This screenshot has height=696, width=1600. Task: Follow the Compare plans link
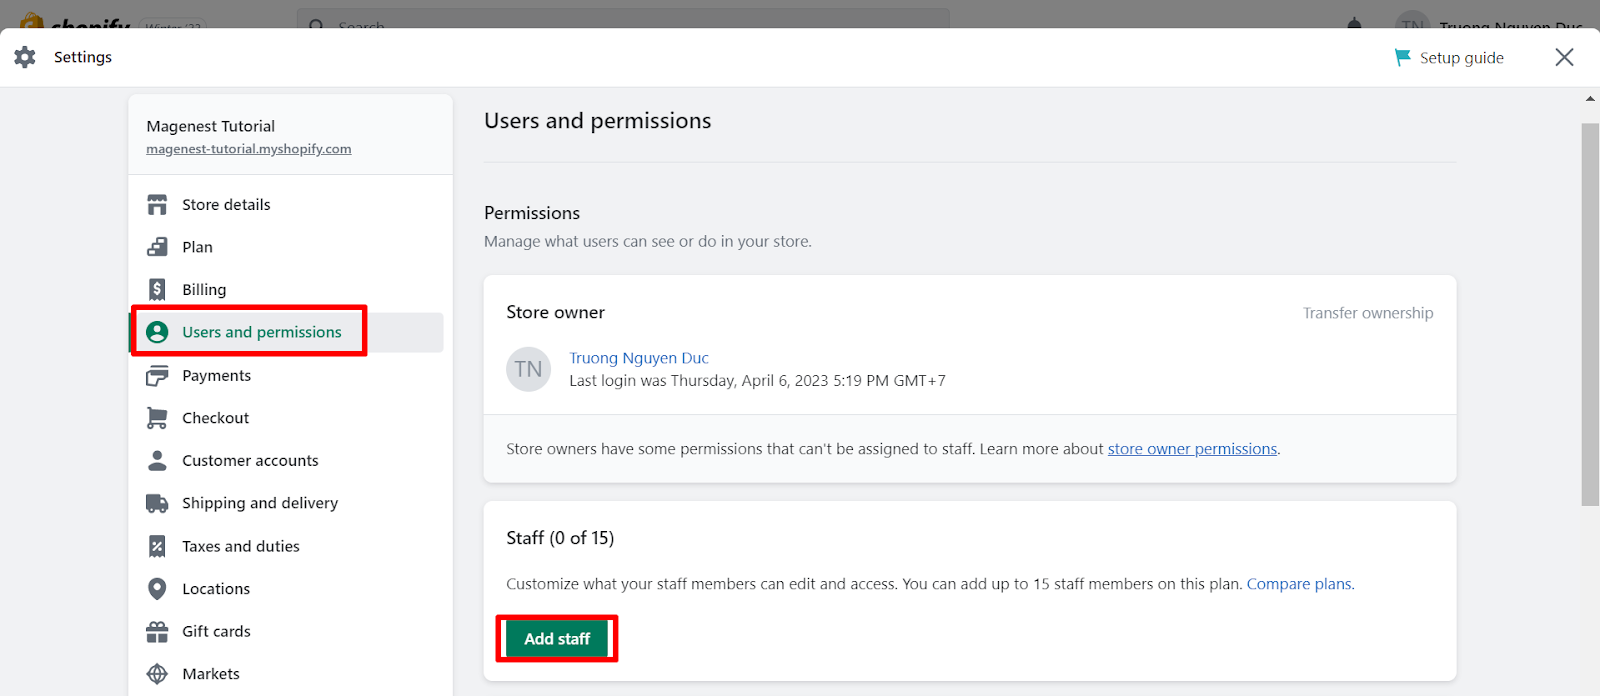(x=1298, y=584)
